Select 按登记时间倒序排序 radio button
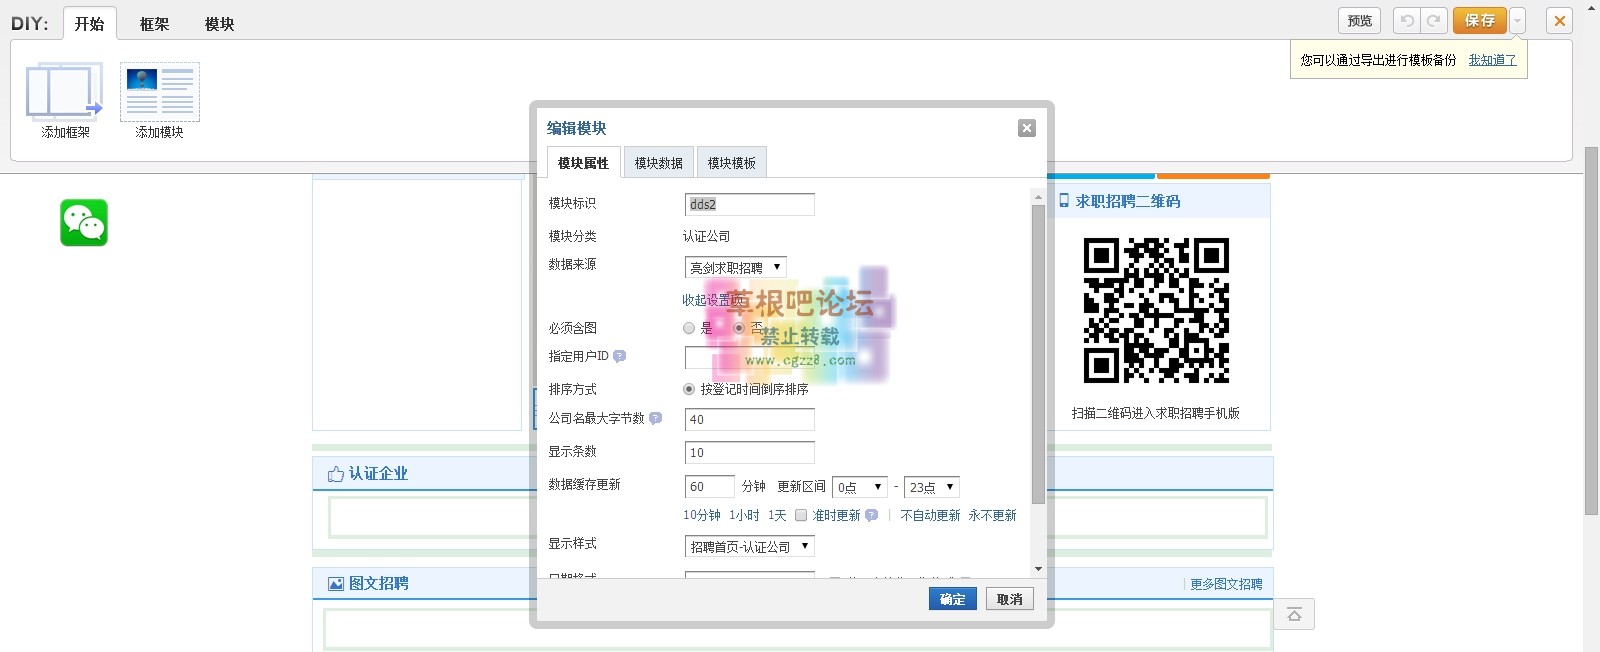1600x652 pixels. pos(689,389)
